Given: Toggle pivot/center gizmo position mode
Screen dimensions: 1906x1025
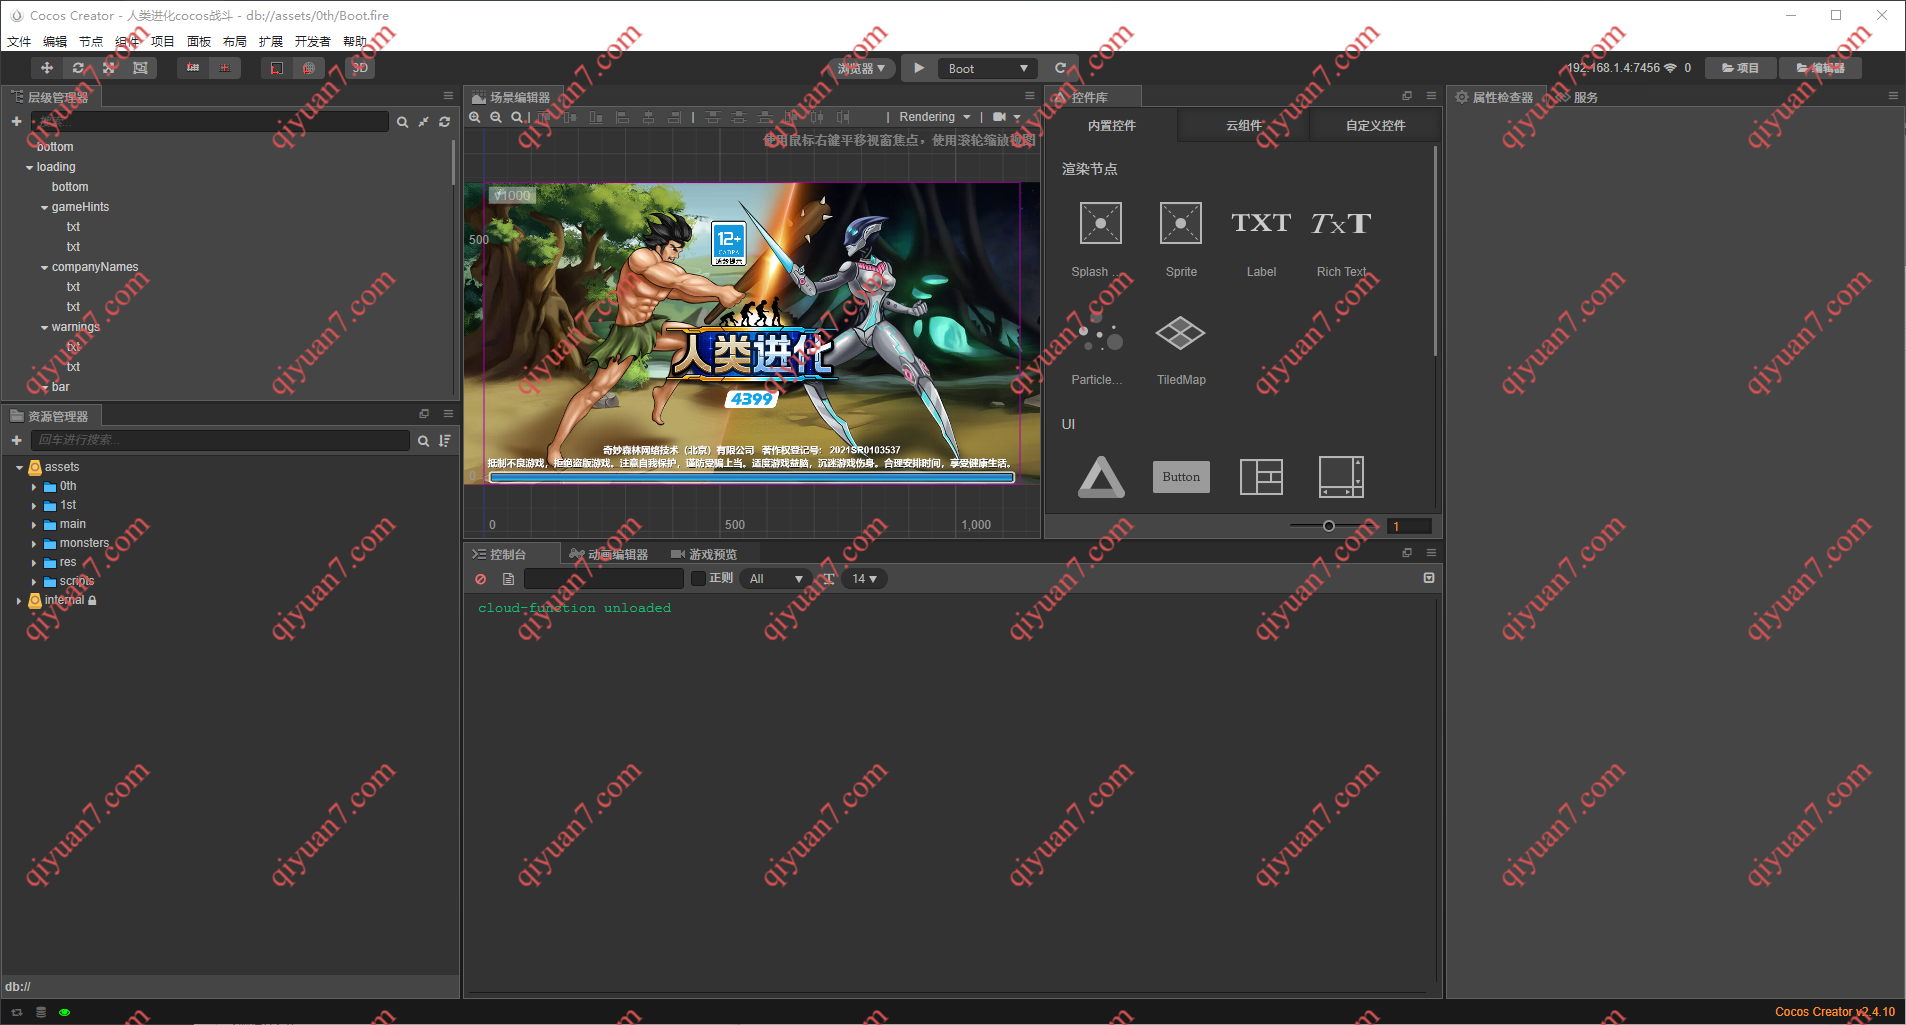Looking at the screenshot, I should (193, 68).
